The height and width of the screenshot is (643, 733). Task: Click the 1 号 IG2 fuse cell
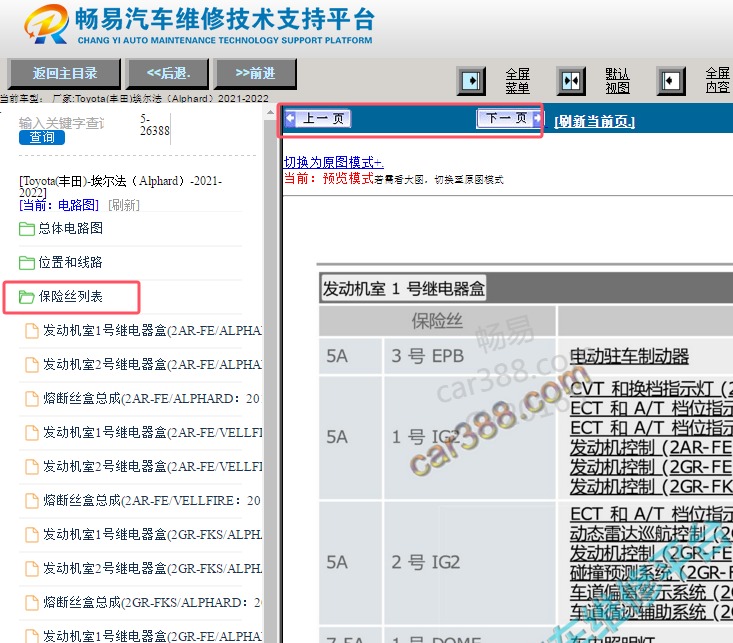(x=469, y=437)
